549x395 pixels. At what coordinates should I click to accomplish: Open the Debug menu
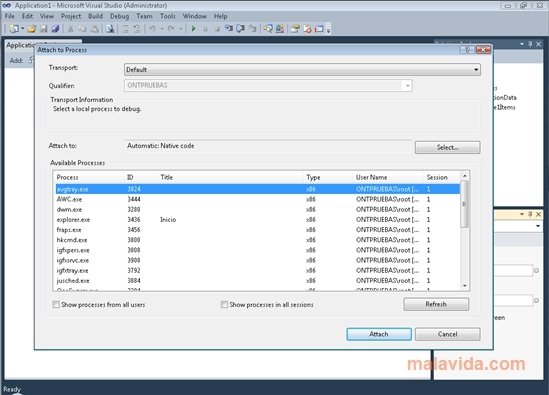[x=119, y=16]
